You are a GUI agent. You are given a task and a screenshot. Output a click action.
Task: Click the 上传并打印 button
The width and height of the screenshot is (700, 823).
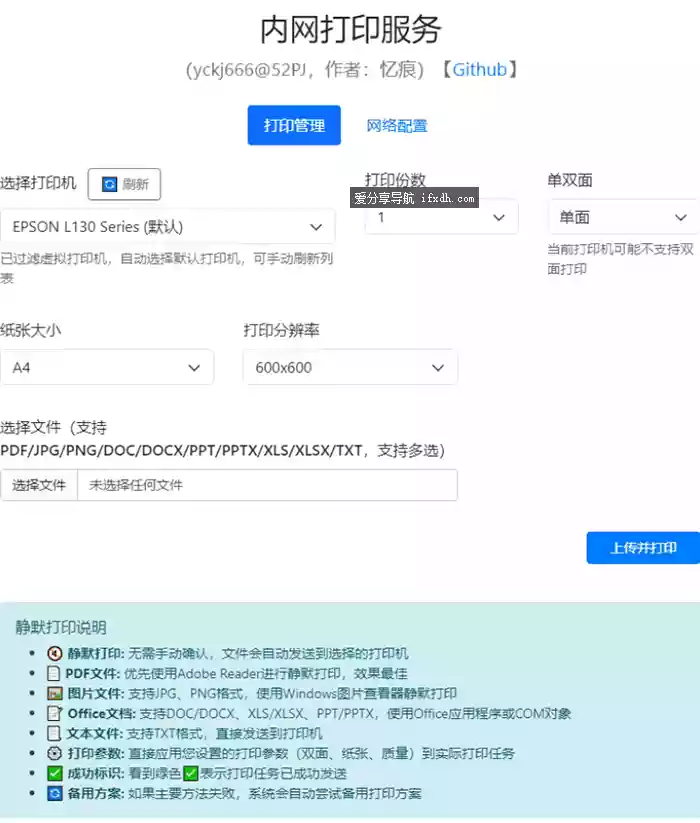[x=643, y=548]
